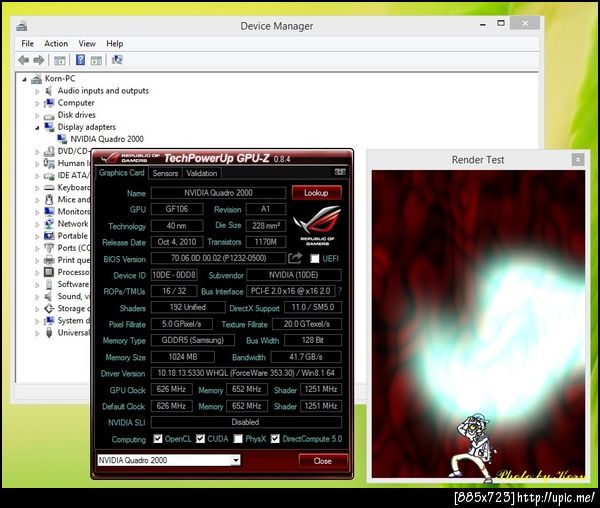Click the GPU-Z screenshot camera icon

340,172
